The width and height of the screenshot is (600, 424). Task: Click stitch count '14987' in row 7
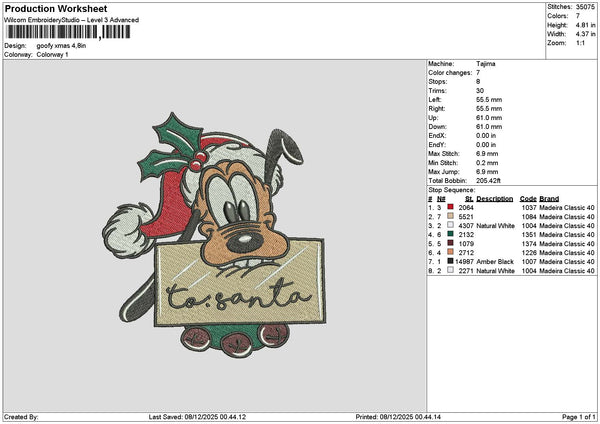point(465,262)
